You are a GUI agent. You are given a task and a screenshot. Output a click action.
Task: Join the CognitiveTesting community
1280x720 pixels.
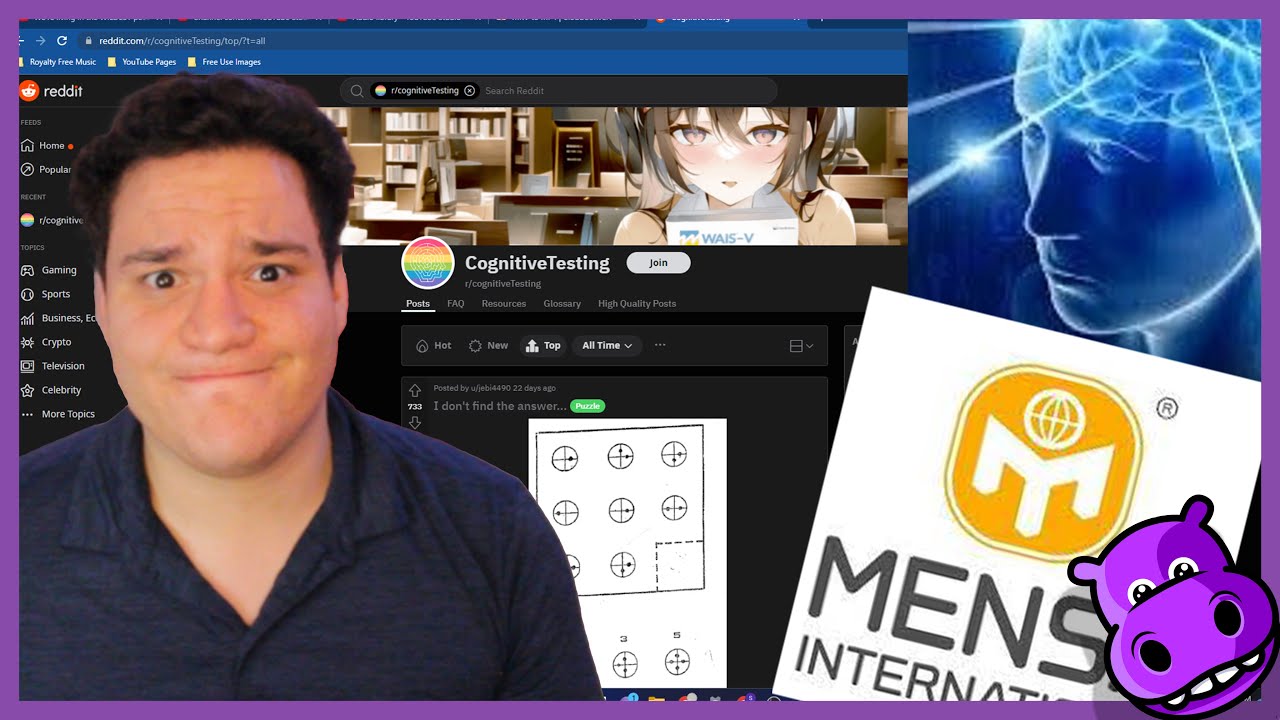coord(658,263)
